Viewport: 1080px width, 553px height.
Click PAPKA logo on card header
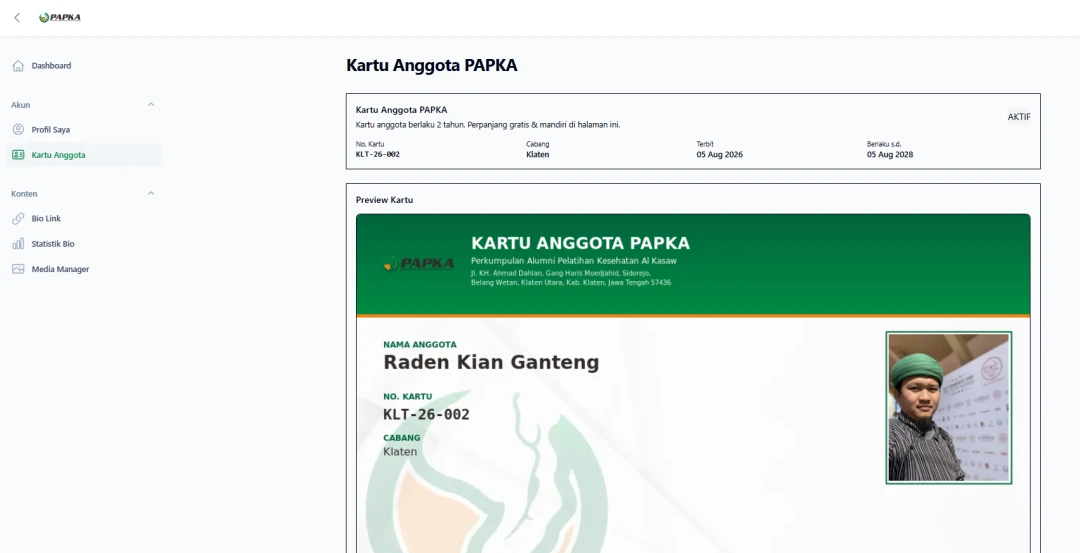pos(418,263)
